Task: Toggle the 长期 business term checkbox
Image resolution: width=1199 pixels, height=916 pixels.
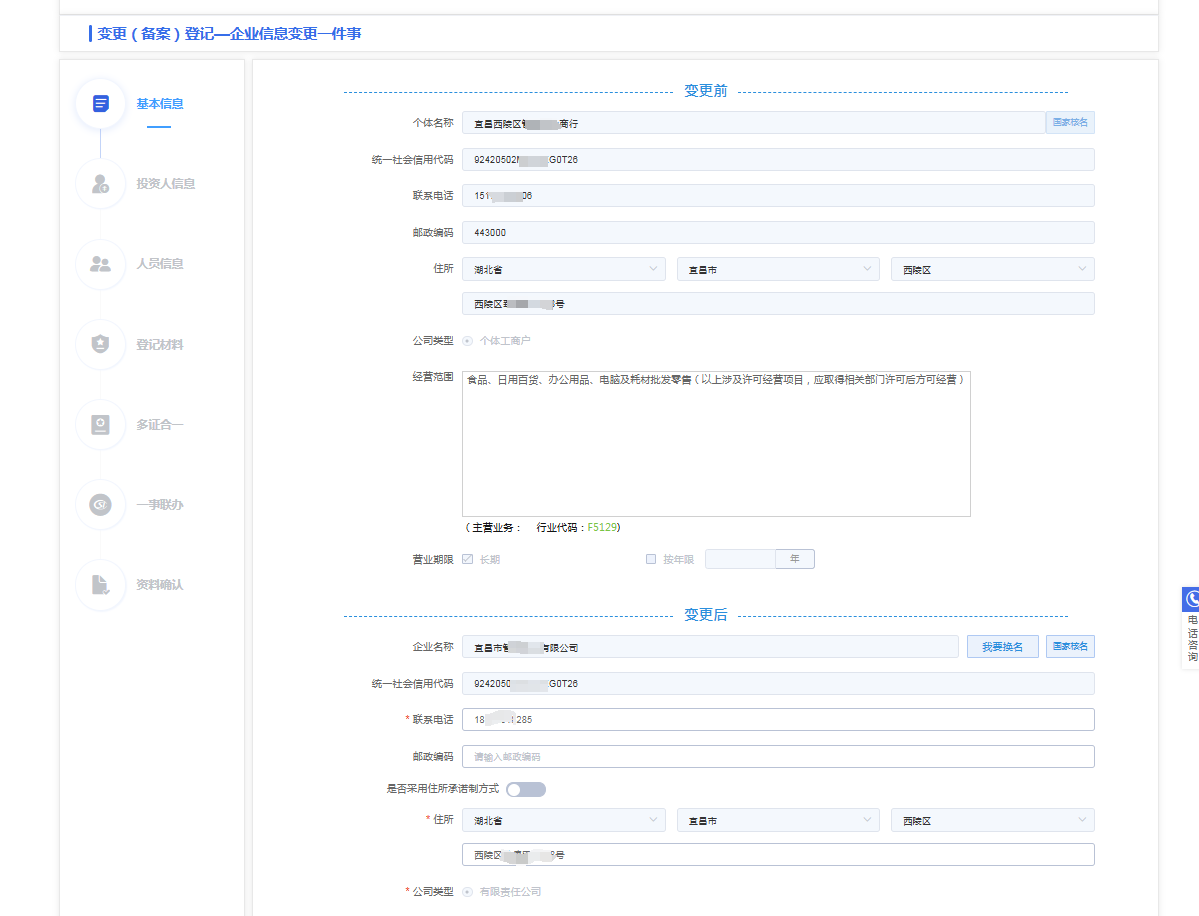Action: [x=467, y=560]
